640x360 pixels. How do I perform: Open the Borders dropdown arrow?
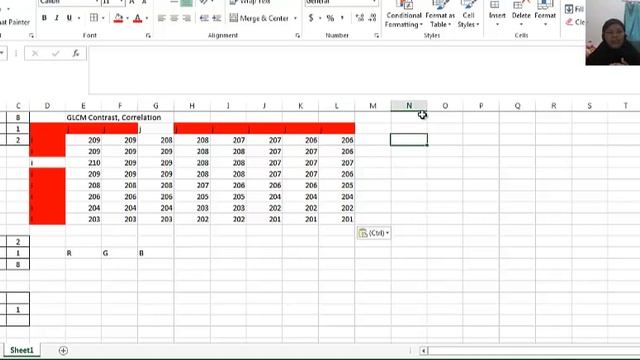(x=103, y=18)
